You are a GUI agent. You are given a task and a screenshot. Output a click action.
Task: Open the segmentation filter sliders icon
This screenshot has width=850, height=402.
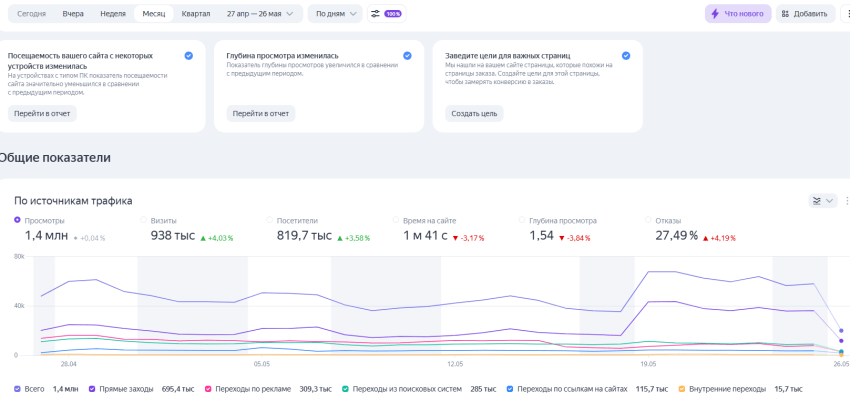point(375,14)
